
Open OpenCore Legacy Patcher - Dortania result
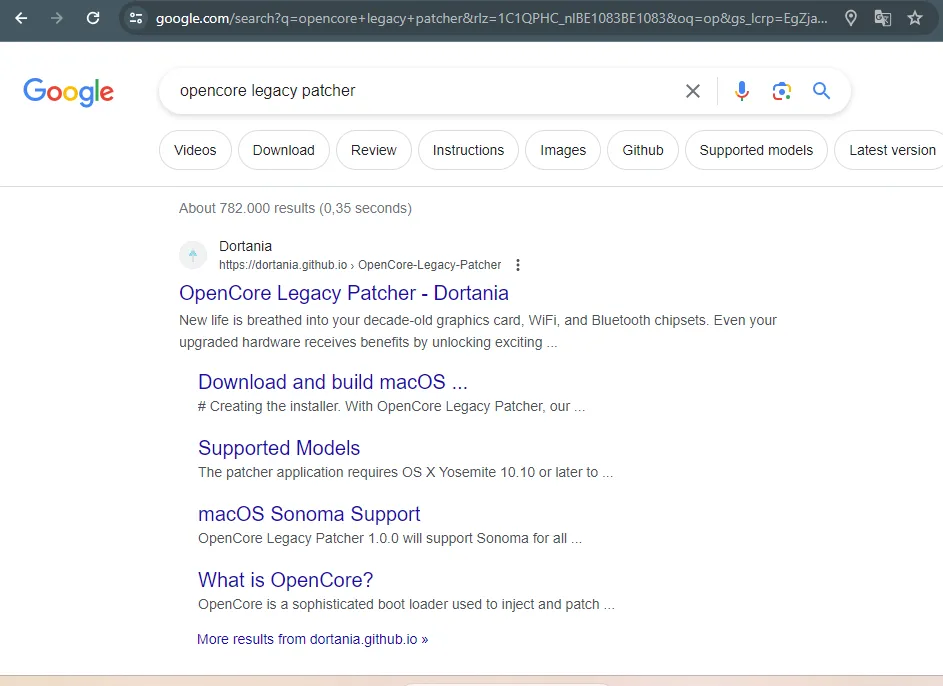pos(344,293)
